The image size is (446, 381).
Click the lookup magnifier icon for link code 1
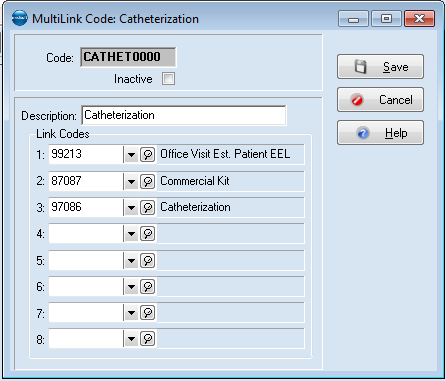click(x=148, y=155)
